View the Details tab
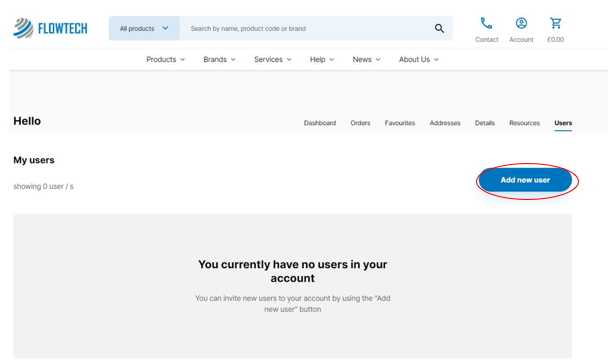Viewport: 608px width, 362px height. coord(485,123)
